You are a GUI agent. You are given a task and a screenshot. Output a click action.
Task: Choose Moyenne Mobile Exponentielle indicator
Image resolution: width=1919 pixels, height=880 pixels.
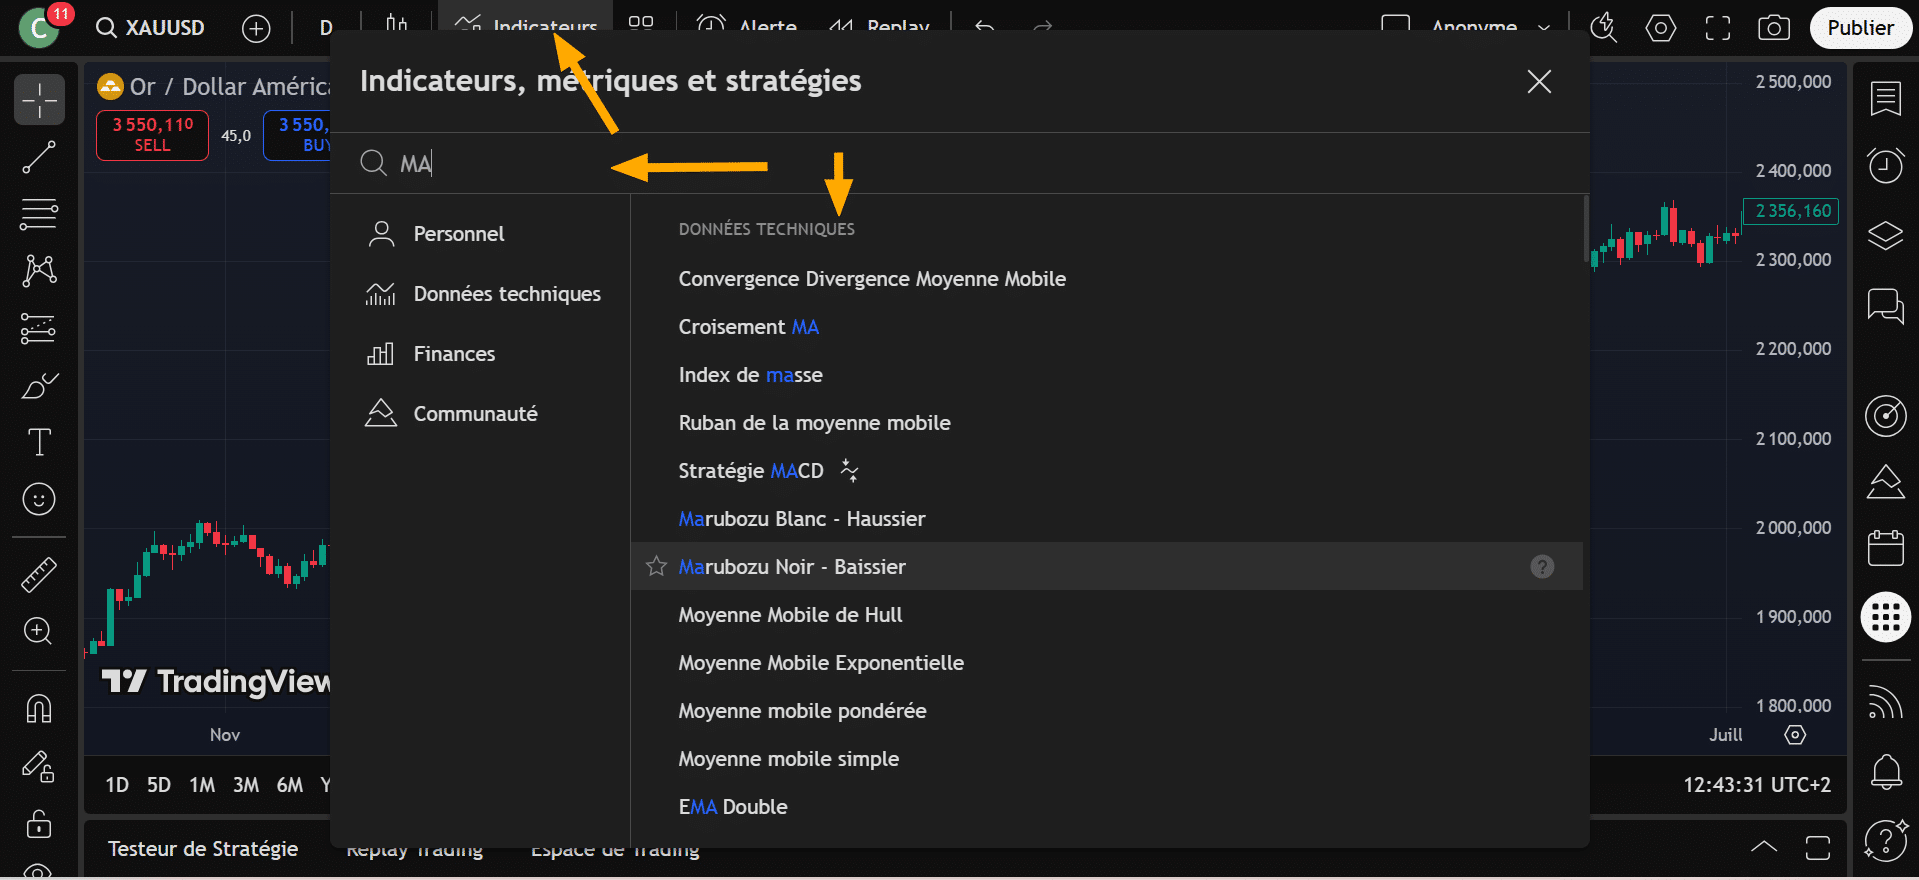coord(821,663)
